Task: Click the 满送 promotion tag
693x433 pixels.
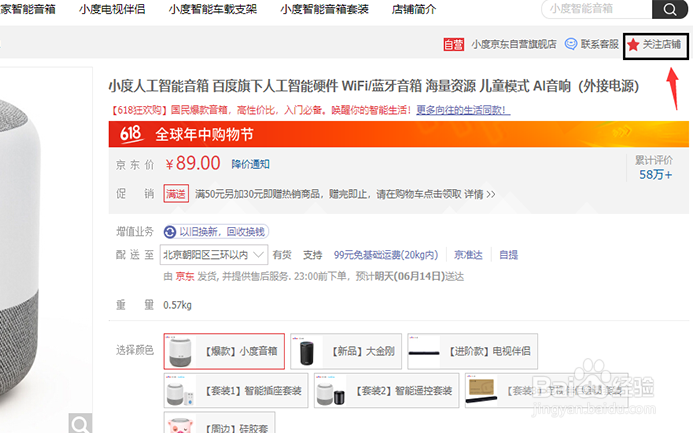Action: pyautogui.click(x=176, y=194)
